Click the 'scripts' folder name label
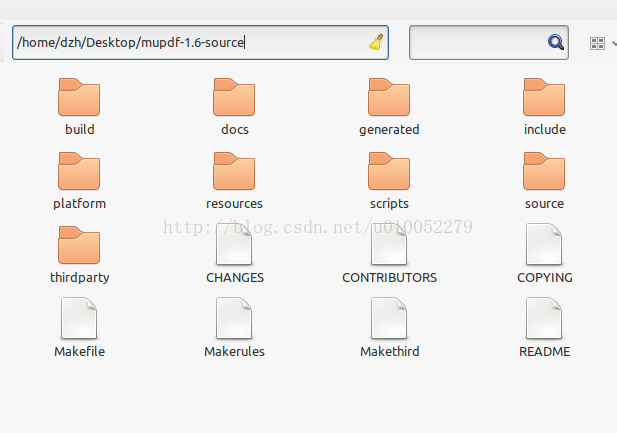Screen dimensions: 617x433 tap(389, 204)
